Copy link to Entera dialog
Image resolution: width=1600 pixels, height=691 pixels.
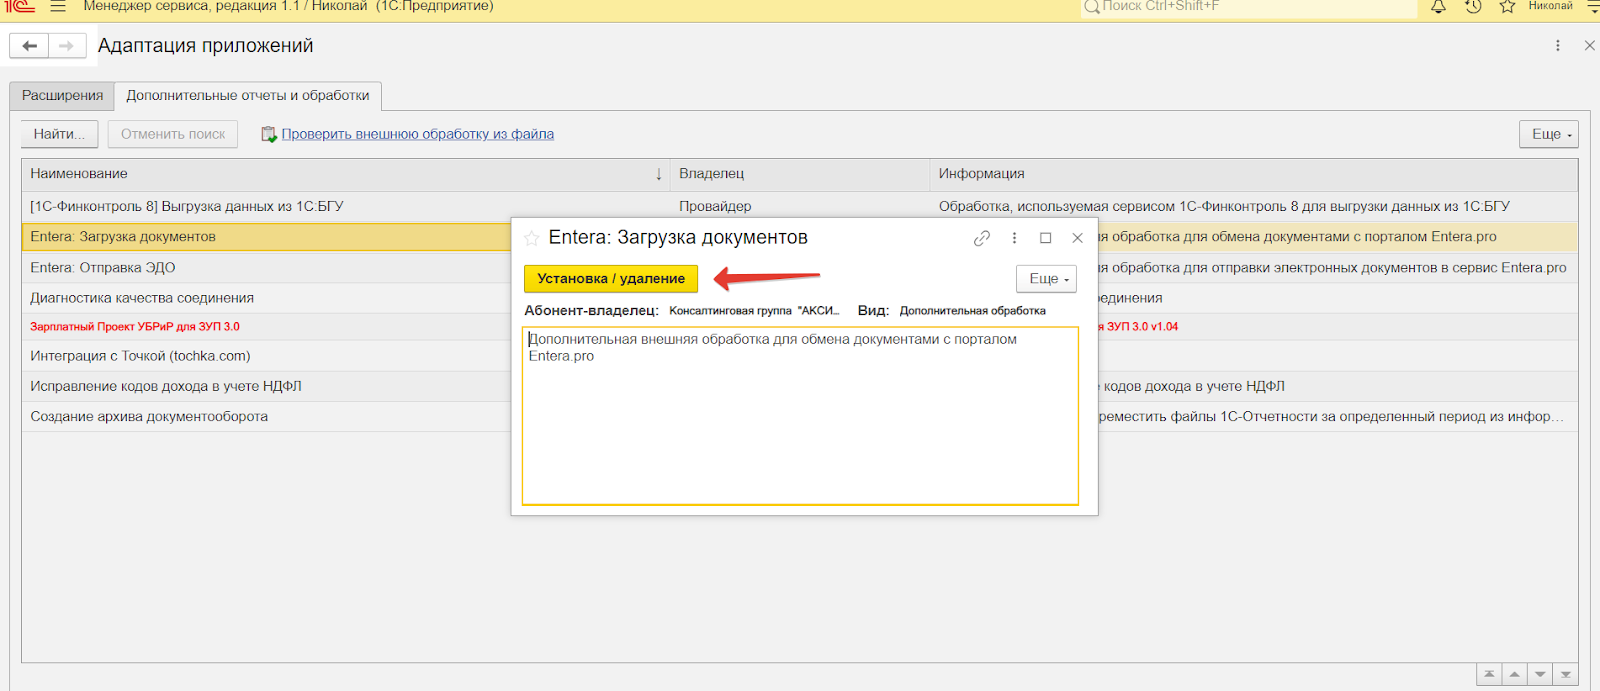(x=982, y=238)
